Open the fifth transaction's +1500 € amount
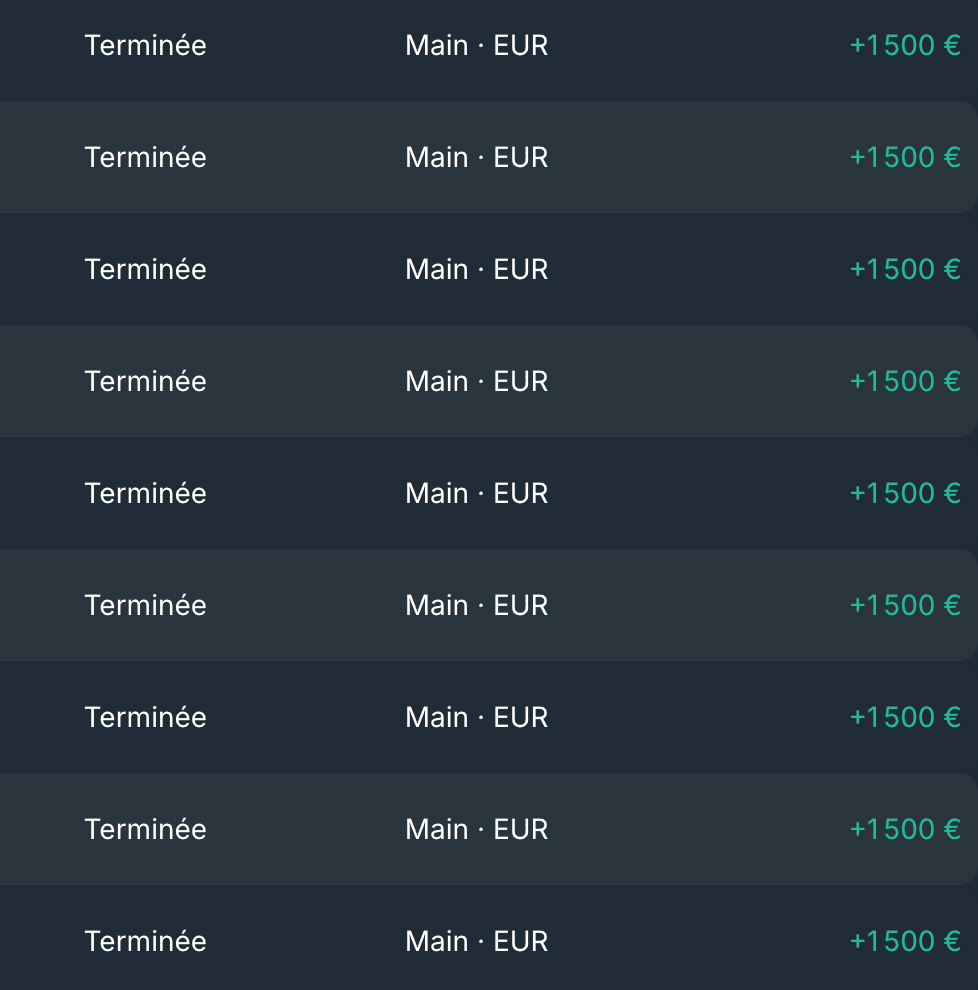 point(905,493)
